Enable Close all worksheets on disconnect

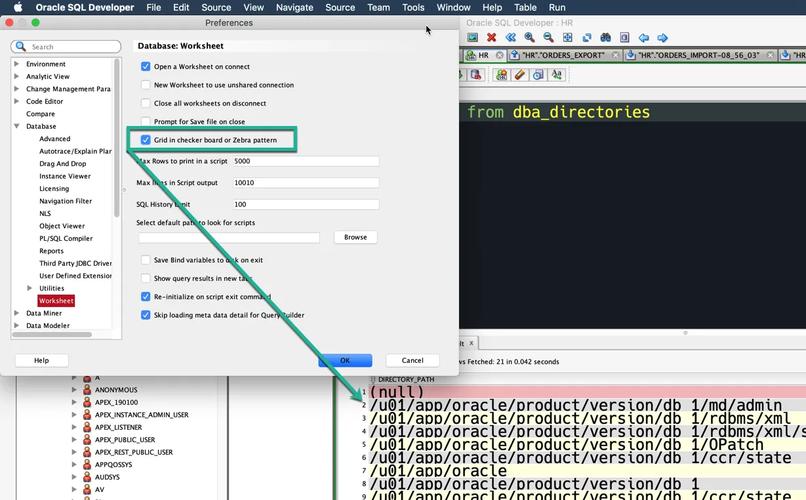(145, 103)
